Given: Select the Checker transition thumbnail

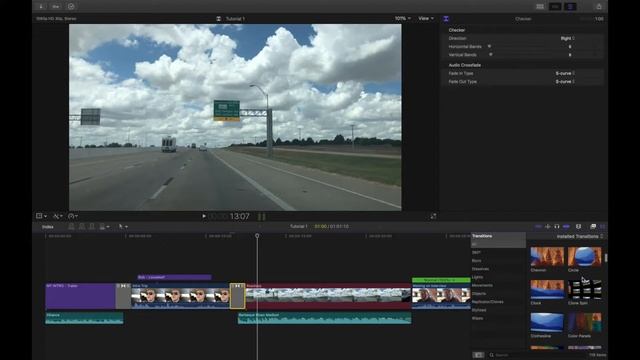Looking at the screenshot, I should point(547,257).
